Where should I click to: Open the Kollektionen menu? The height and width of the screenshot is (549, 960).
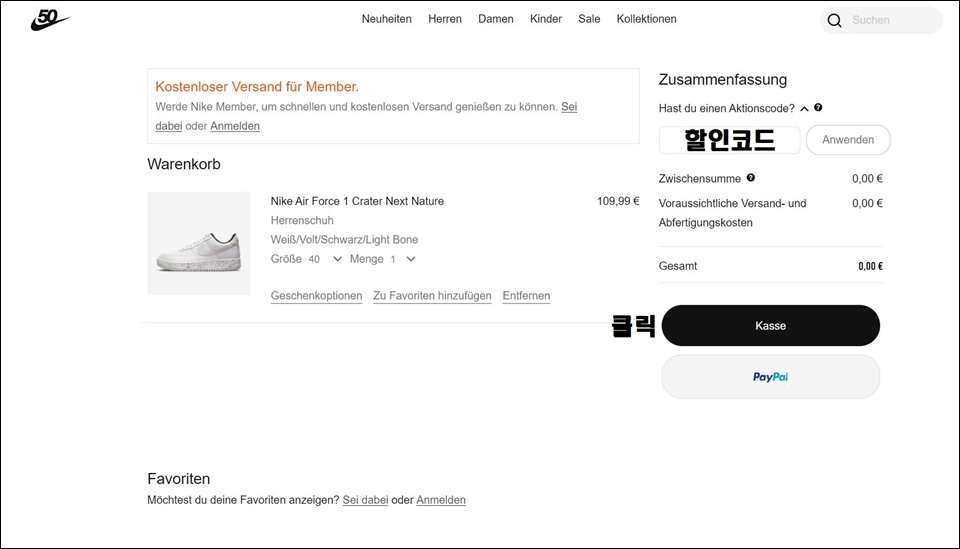pos(646,19)
